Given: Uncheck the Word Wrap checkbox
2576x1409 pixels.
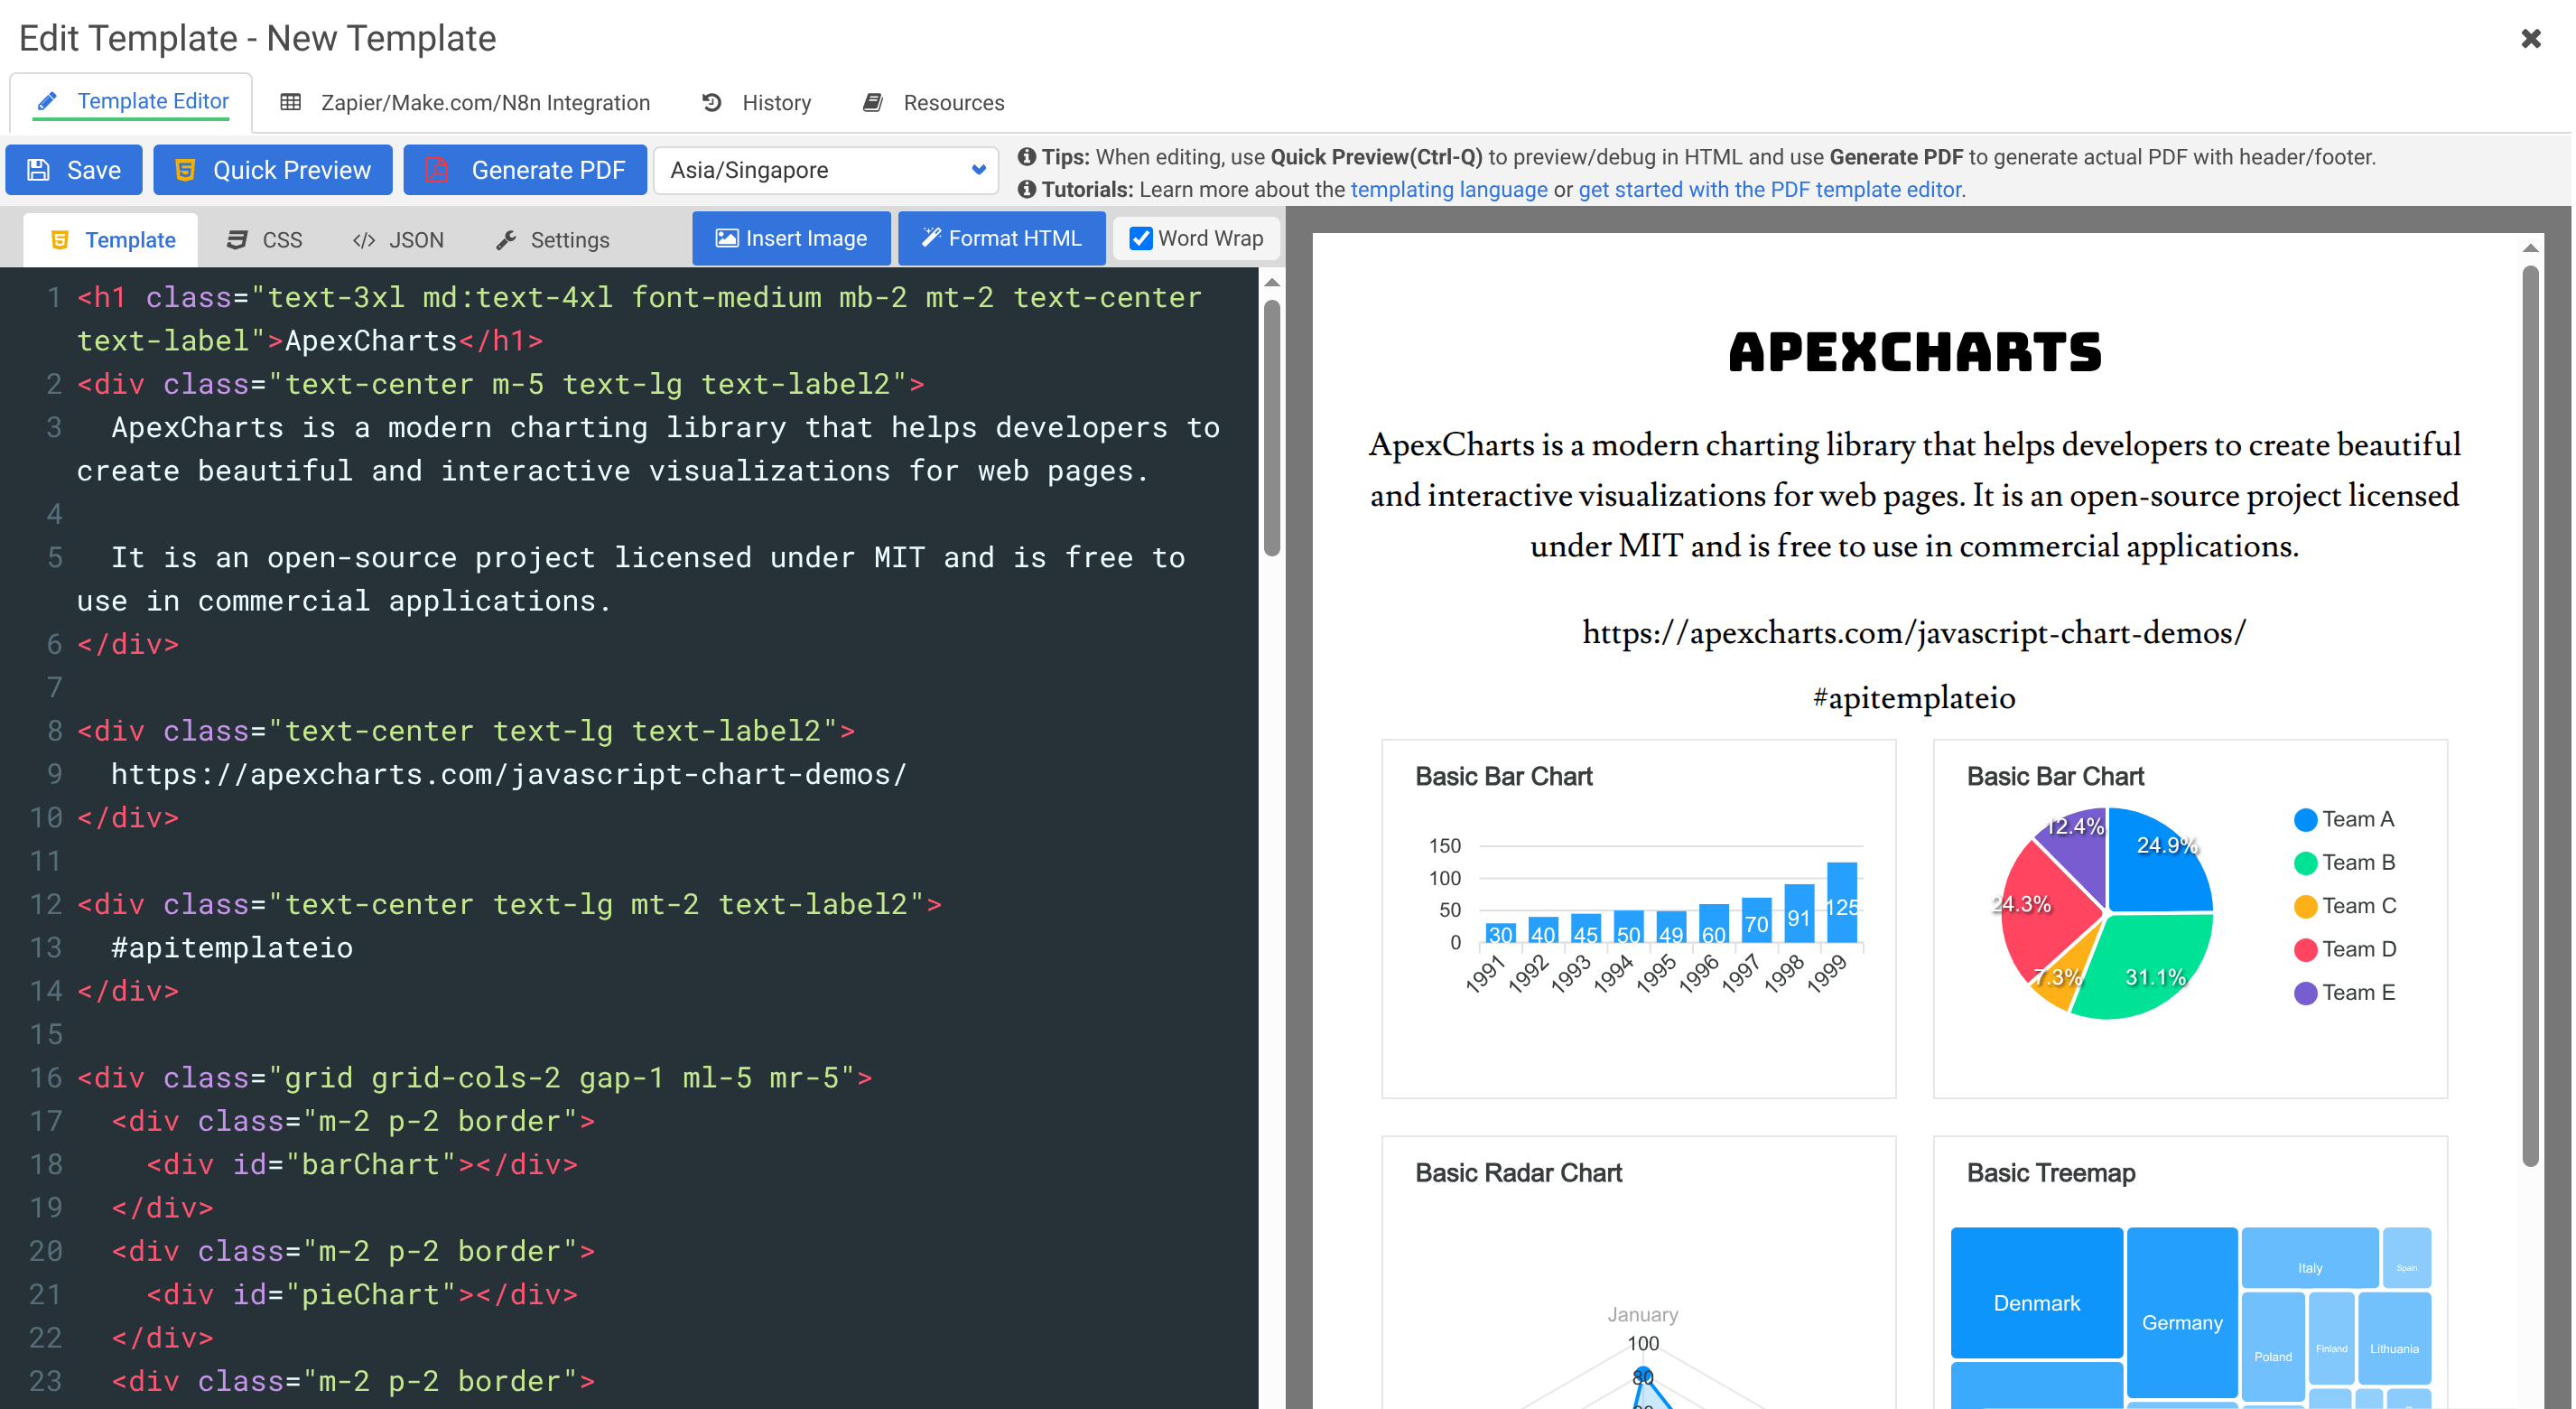Looking at the screenshot, I should click(x=1141, y=238).
